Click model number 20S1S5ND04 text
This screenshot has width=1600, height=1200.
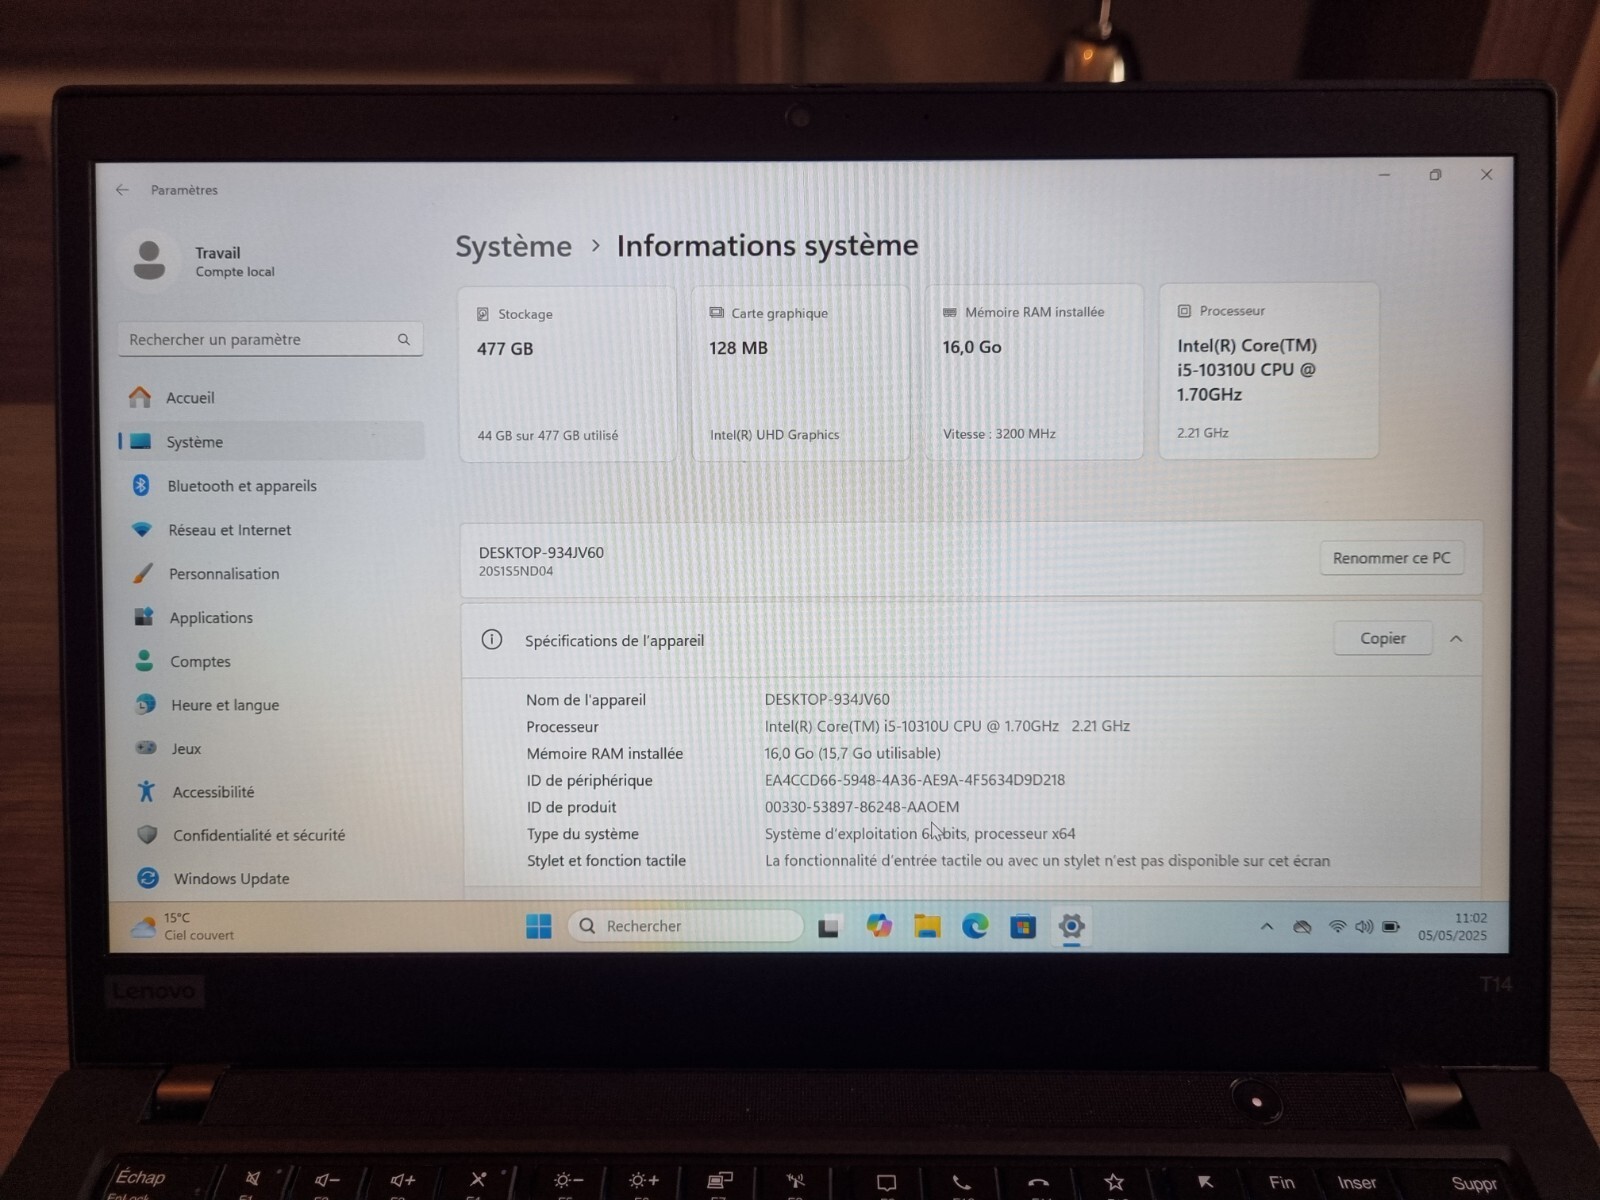pos(516,572)
